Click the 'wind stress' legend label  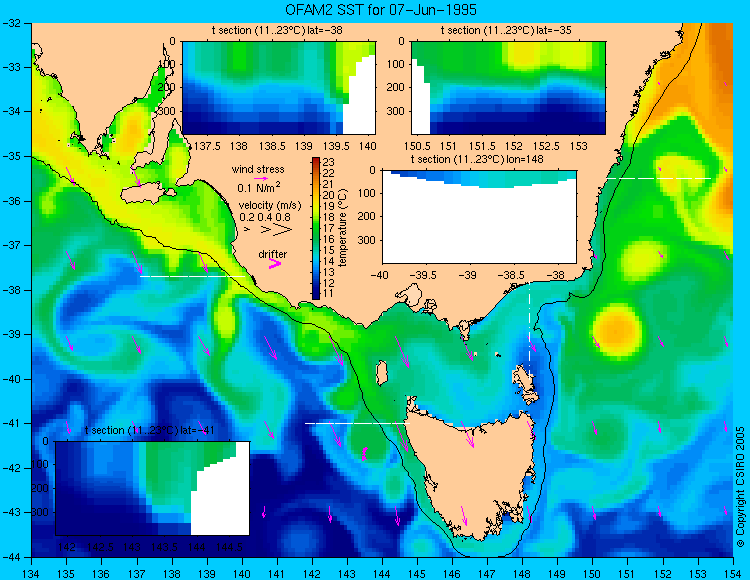258,169
